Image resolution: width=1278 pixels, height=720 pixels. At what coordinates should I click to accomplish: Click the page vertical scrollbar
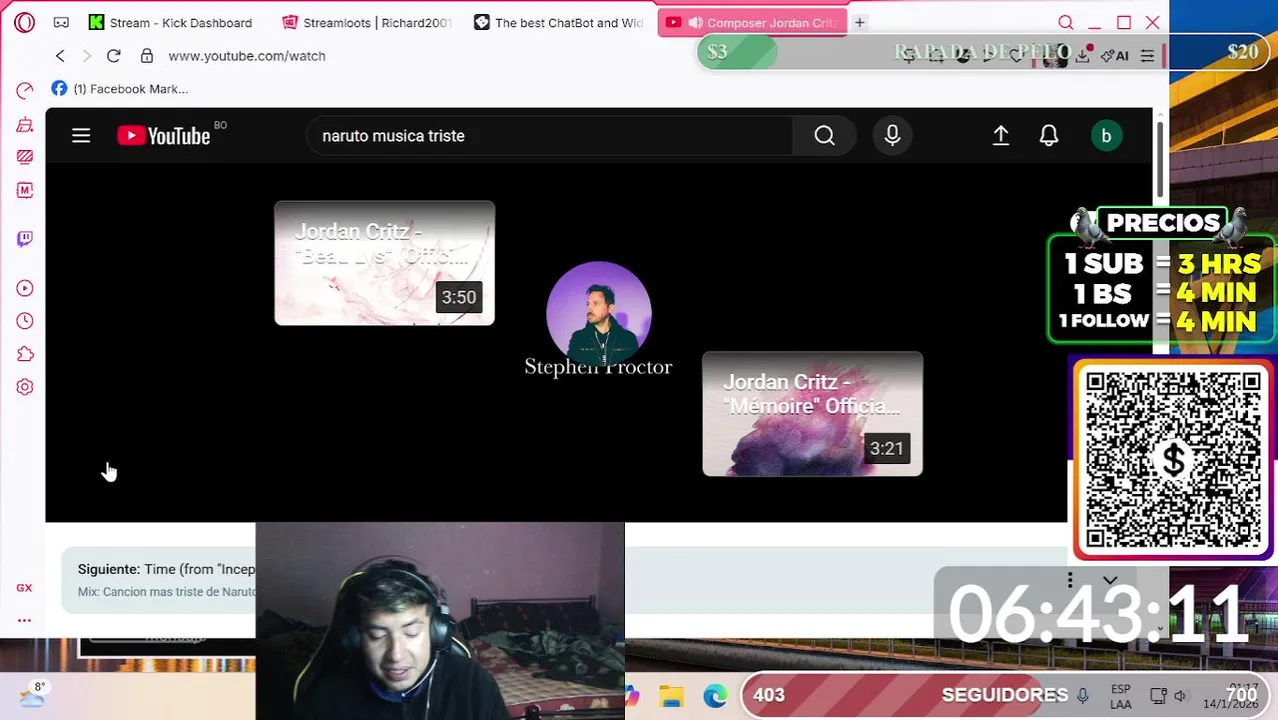coord(1160,160)
